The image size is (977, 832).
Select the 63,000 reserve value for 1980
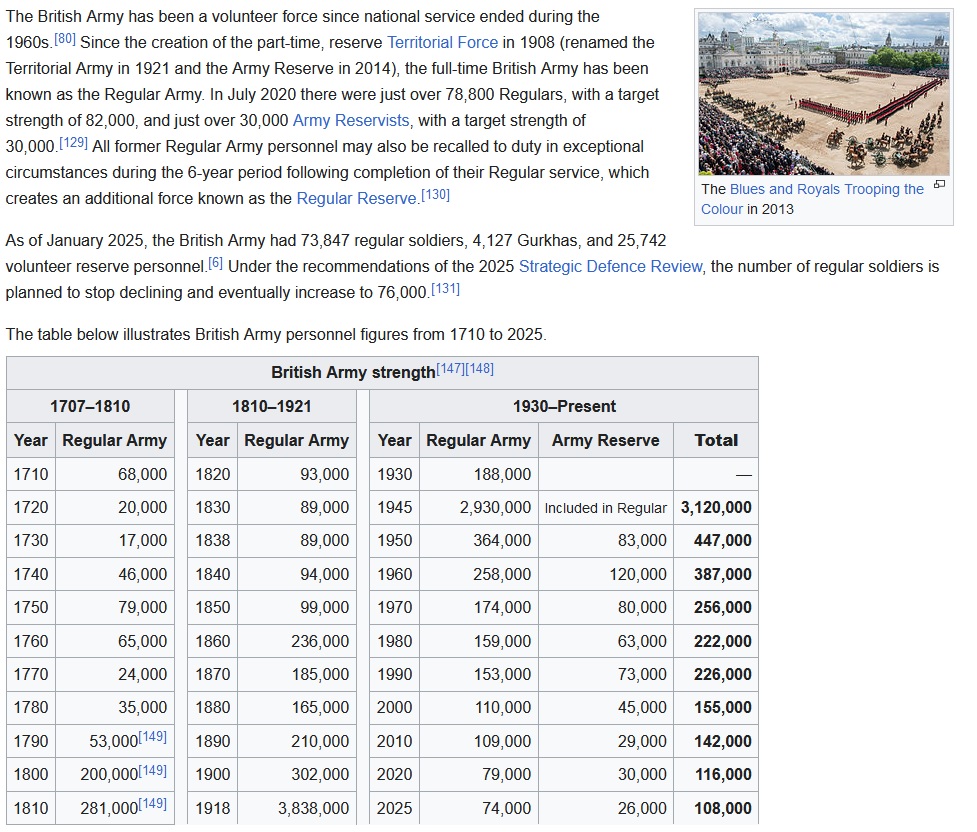pos(642,641)
